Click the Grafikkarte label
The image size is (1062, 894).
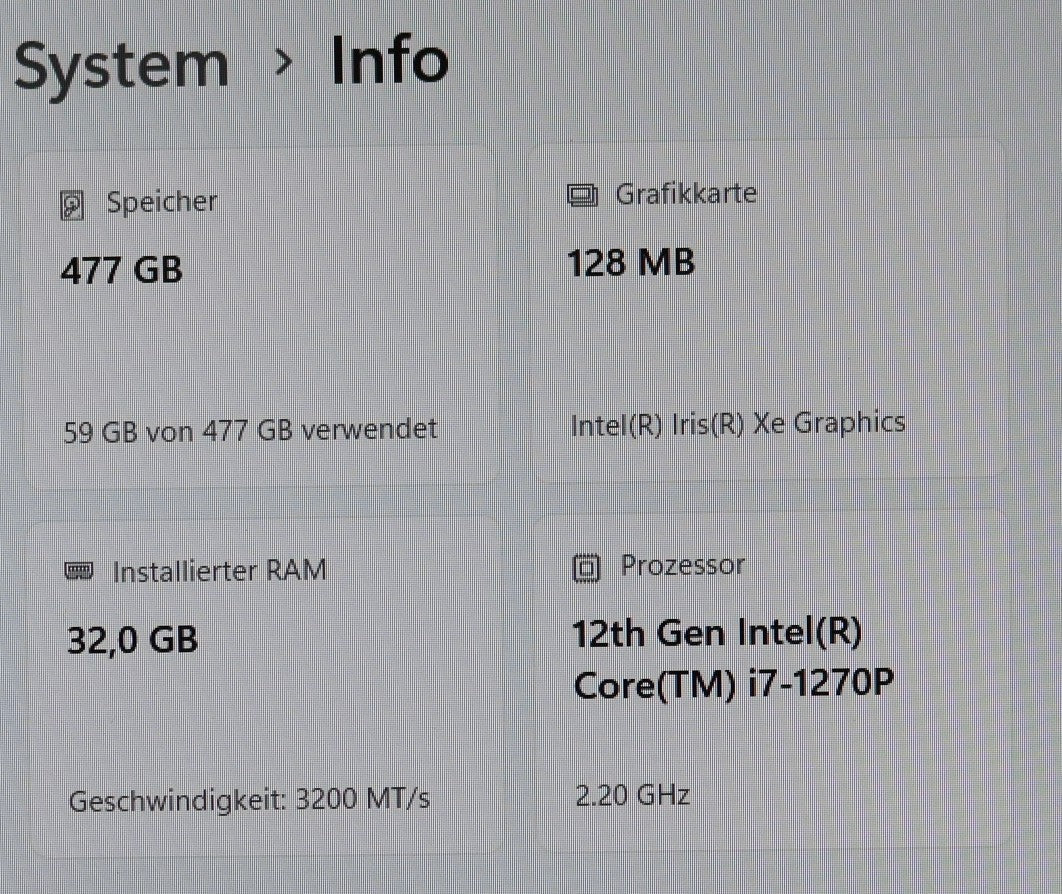(x=686, y=193)
